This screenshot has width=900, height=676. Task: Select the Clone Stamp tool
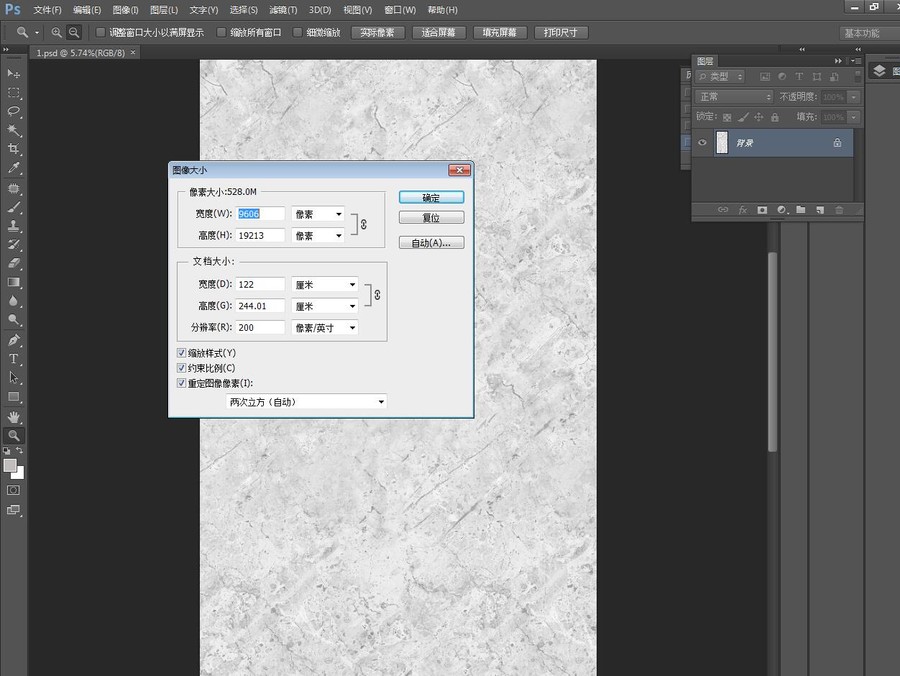[13, 226]
